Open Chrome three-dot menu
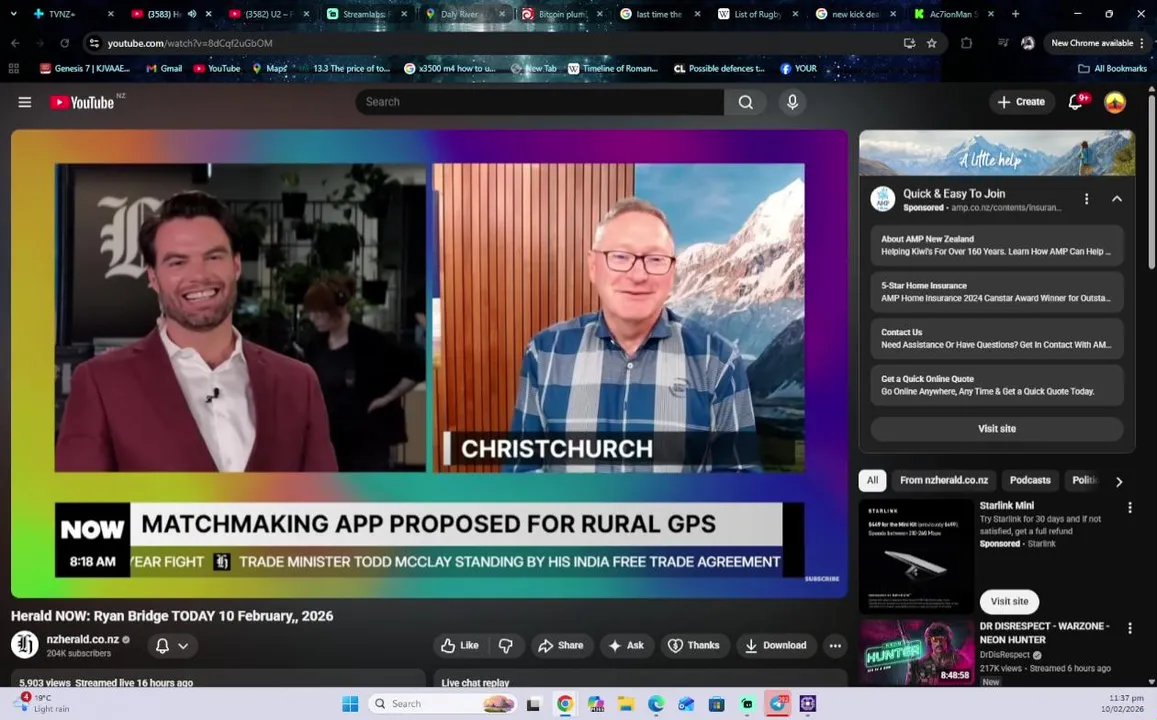 [x=1142, y=43]
